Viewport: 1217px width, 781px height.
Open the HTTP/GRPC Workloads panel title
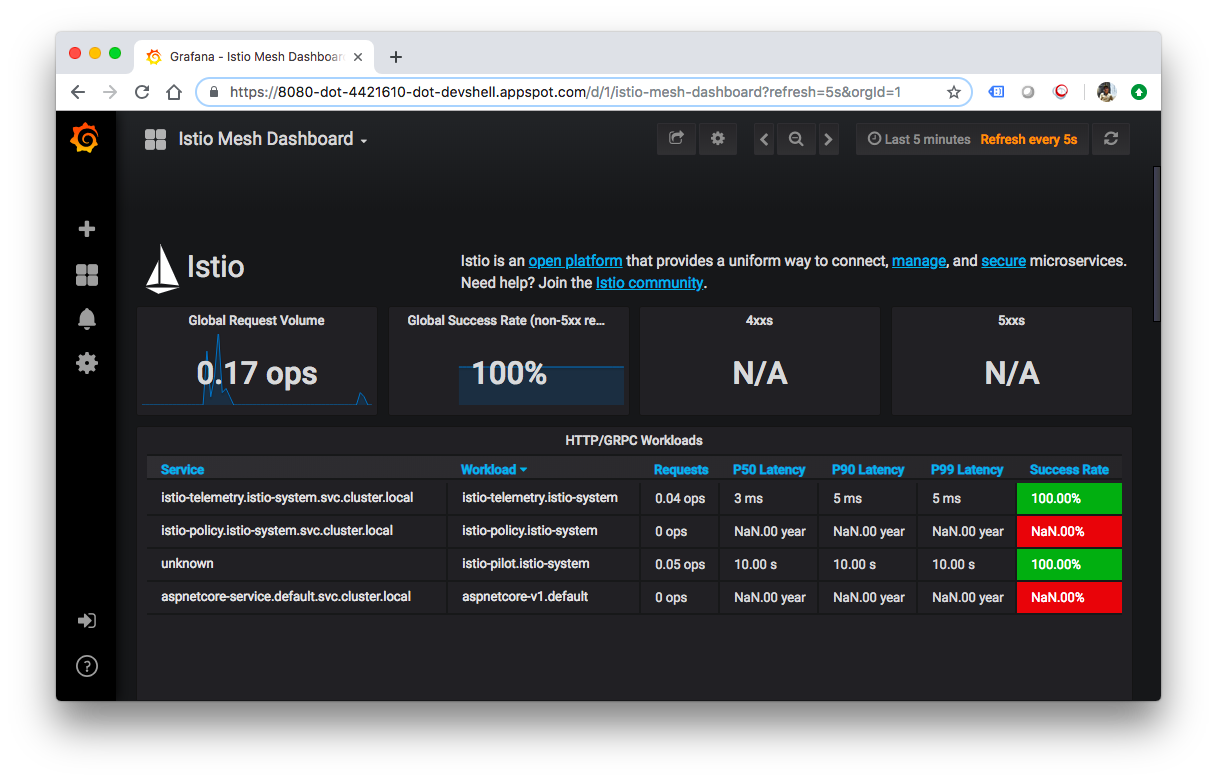click(x=634, y=440)
